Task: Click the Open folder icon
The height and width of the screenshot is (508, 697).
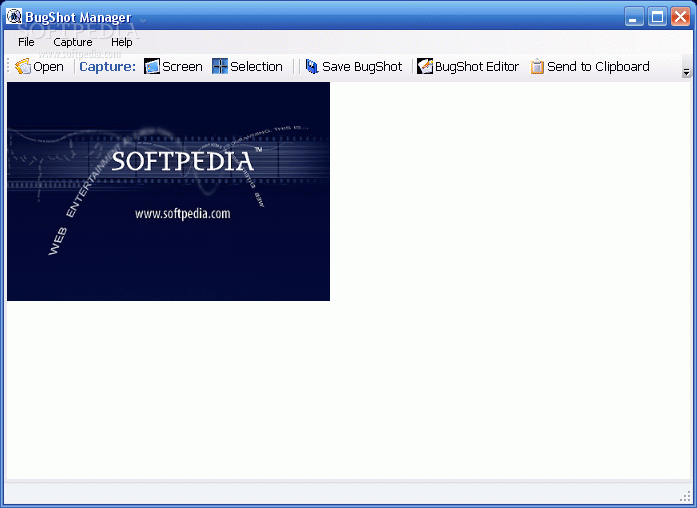Action: coord(23,67)
